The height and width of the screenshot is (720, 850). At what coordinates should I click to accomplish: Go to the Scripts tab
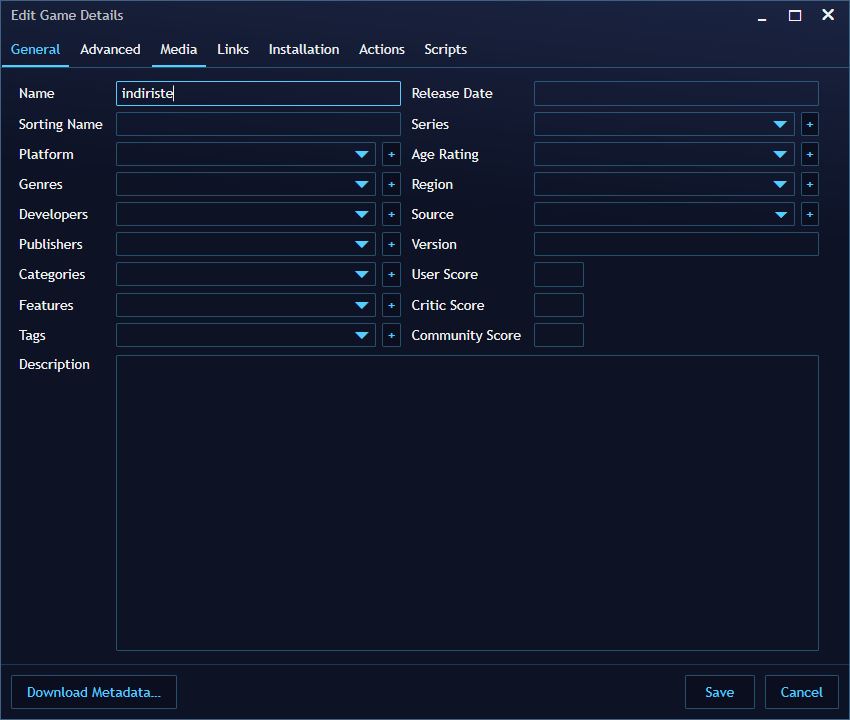point(445,49)
